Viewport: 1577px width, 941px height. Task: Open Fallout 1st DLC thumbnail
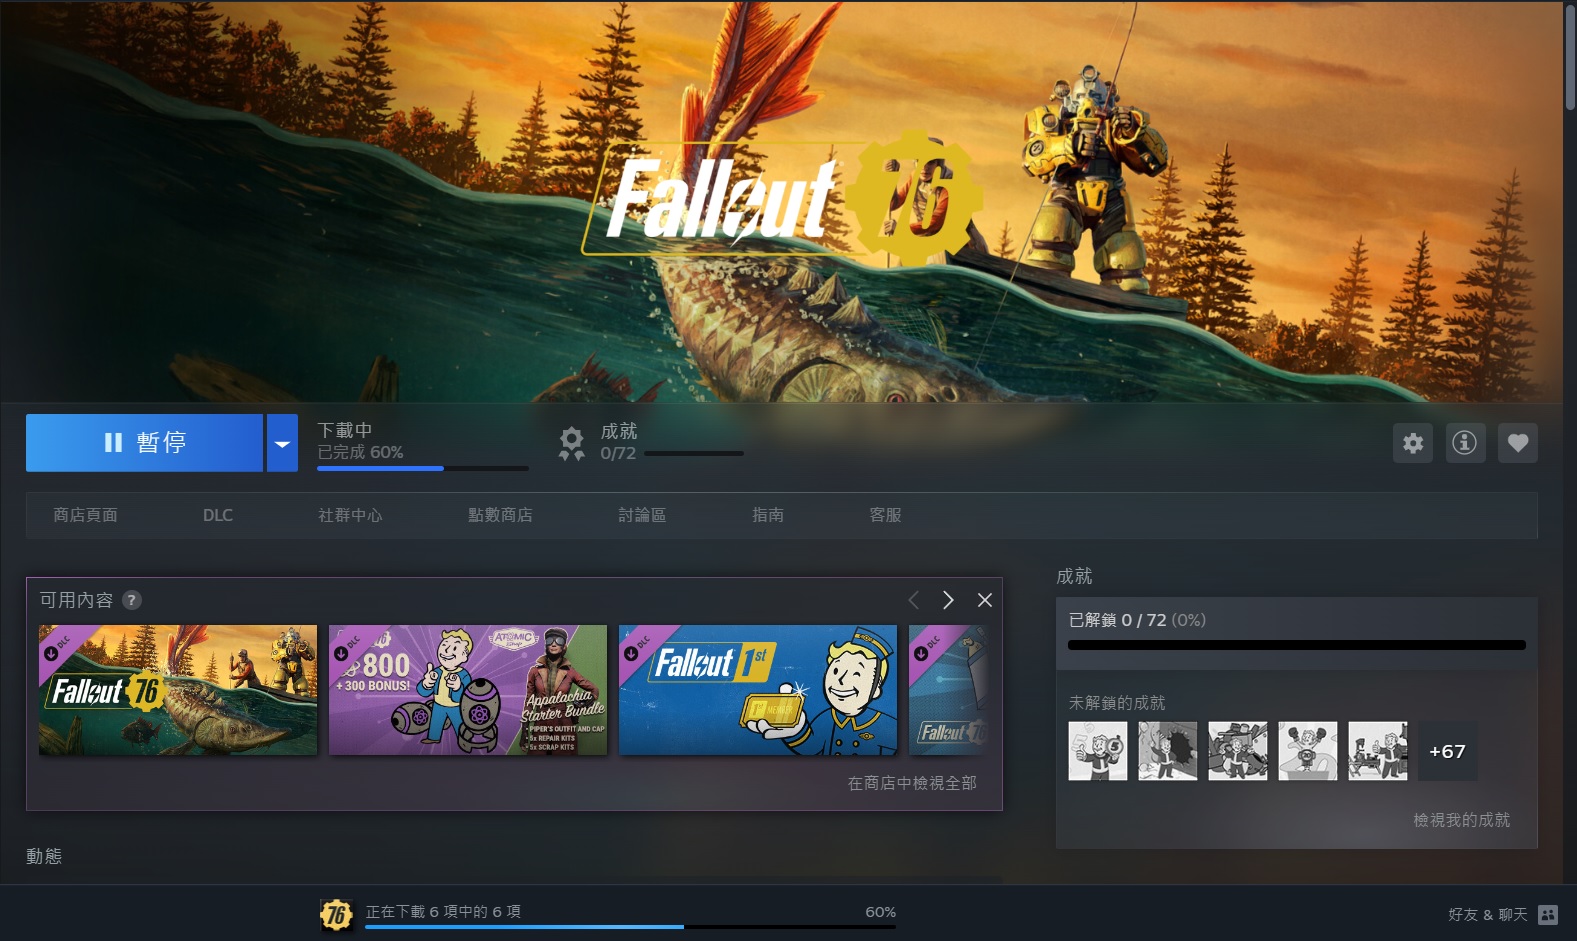(x=758, y=690)
